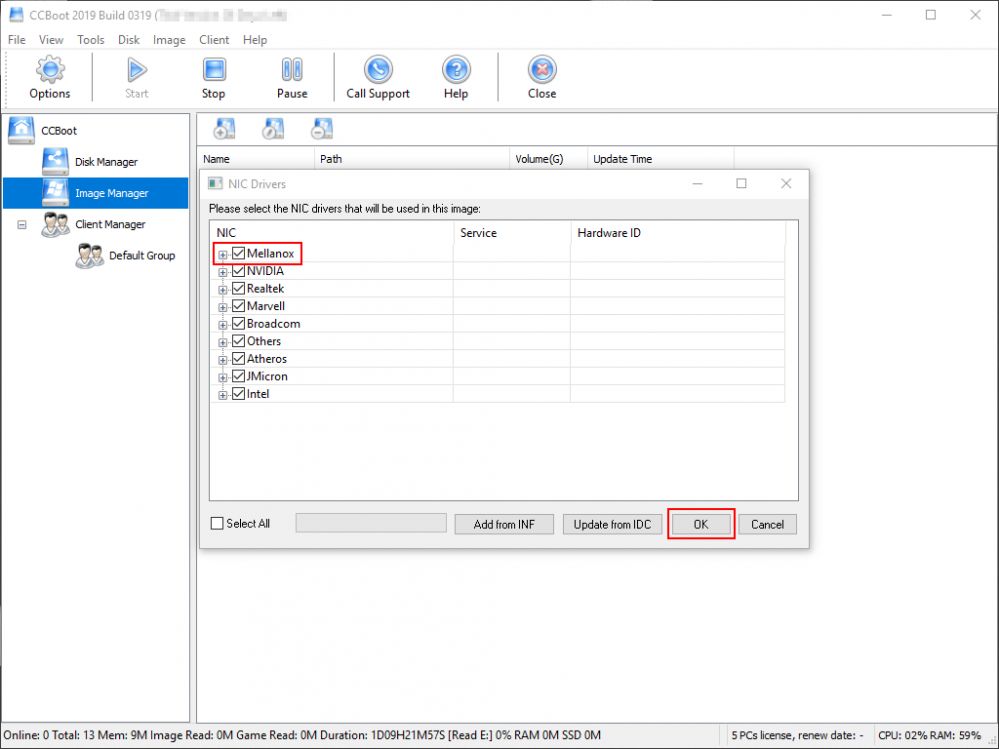Uncheck the Intel checkbox
Screen dimensions: 999x749
[x=238, y=394]
